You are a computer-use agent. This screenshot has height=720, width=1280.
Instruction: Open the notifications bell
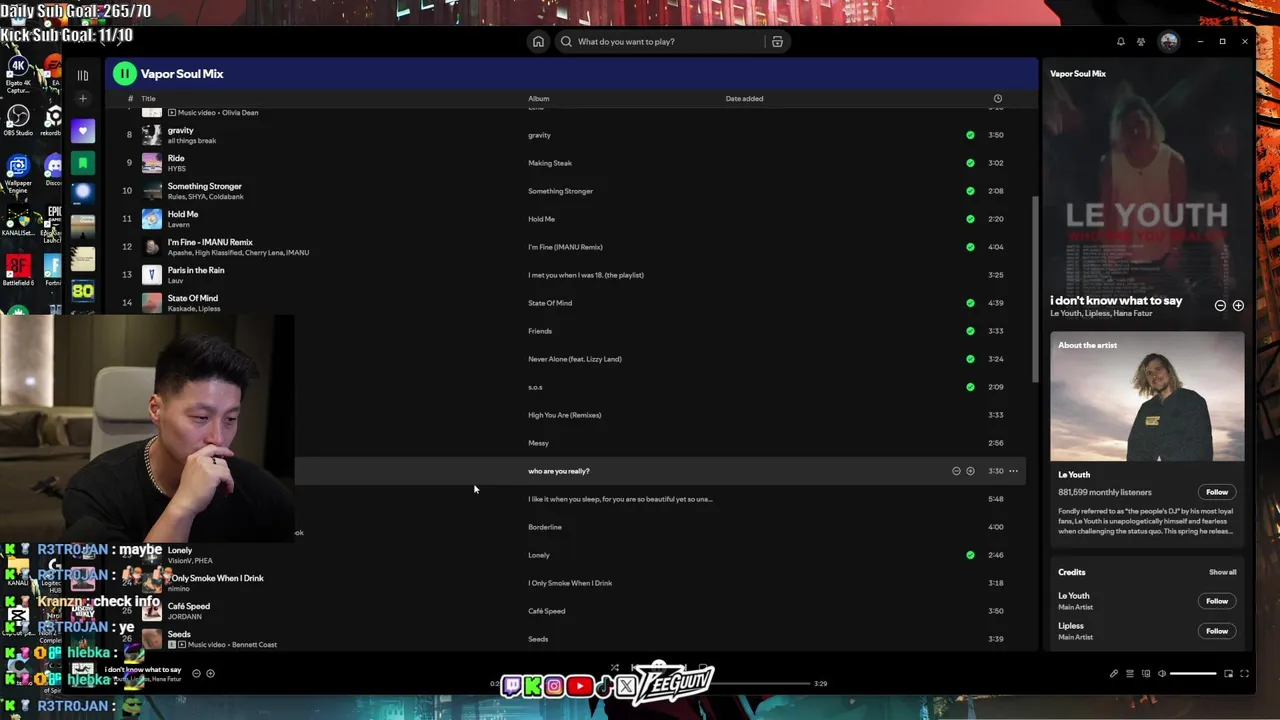1121,42
